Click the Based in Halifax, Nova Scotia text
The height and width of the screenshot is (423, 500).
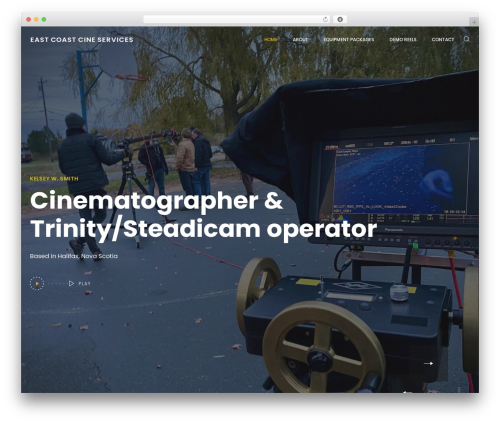pos(74,256)
